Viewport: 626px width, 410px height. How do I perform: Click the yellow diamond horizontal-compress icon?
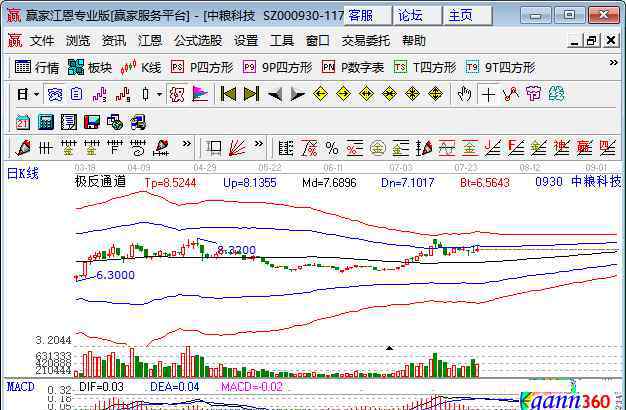click(389, 95)
